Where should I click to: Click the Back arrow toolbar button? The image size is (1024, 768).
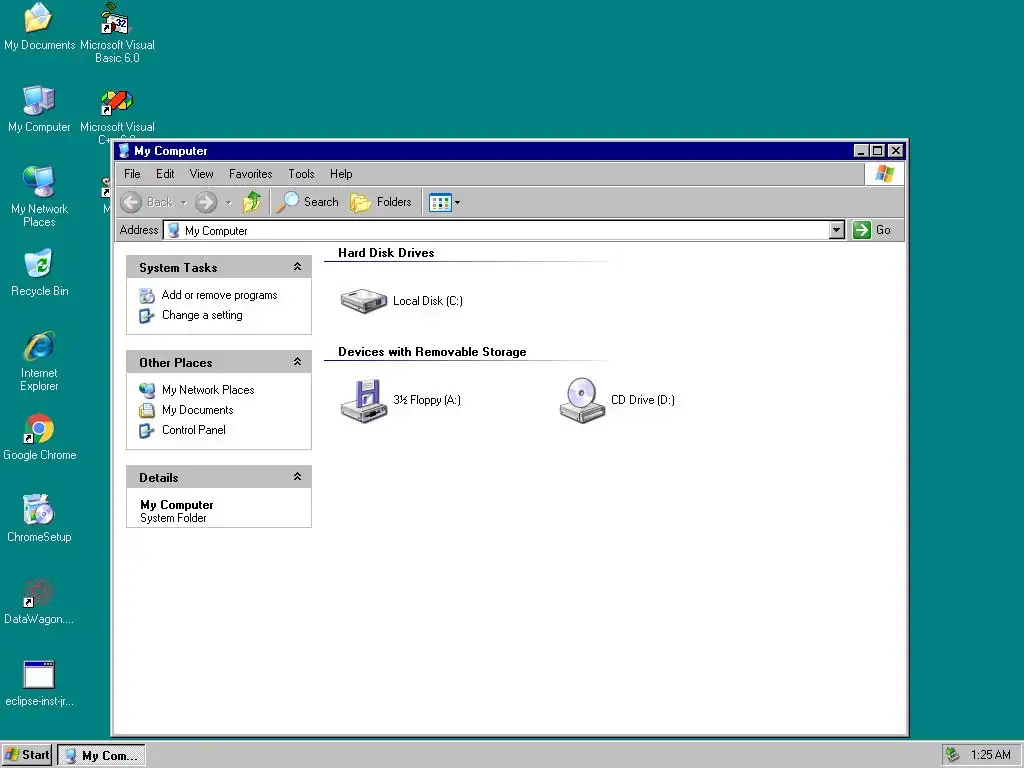point(148,202)
